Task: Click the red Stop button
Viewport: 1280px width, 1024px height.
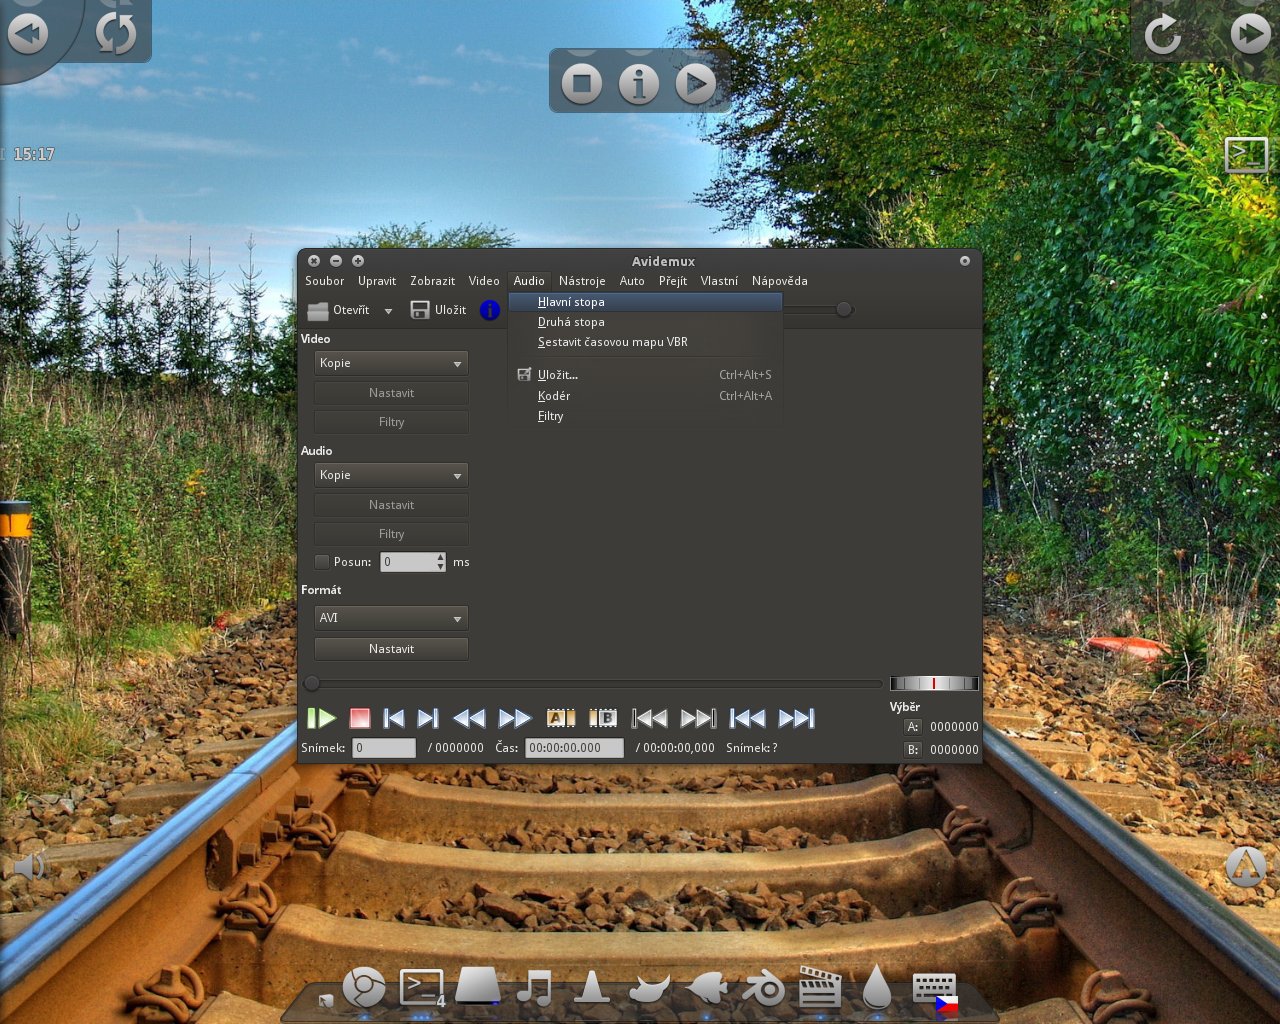Action: click(360, 718)
